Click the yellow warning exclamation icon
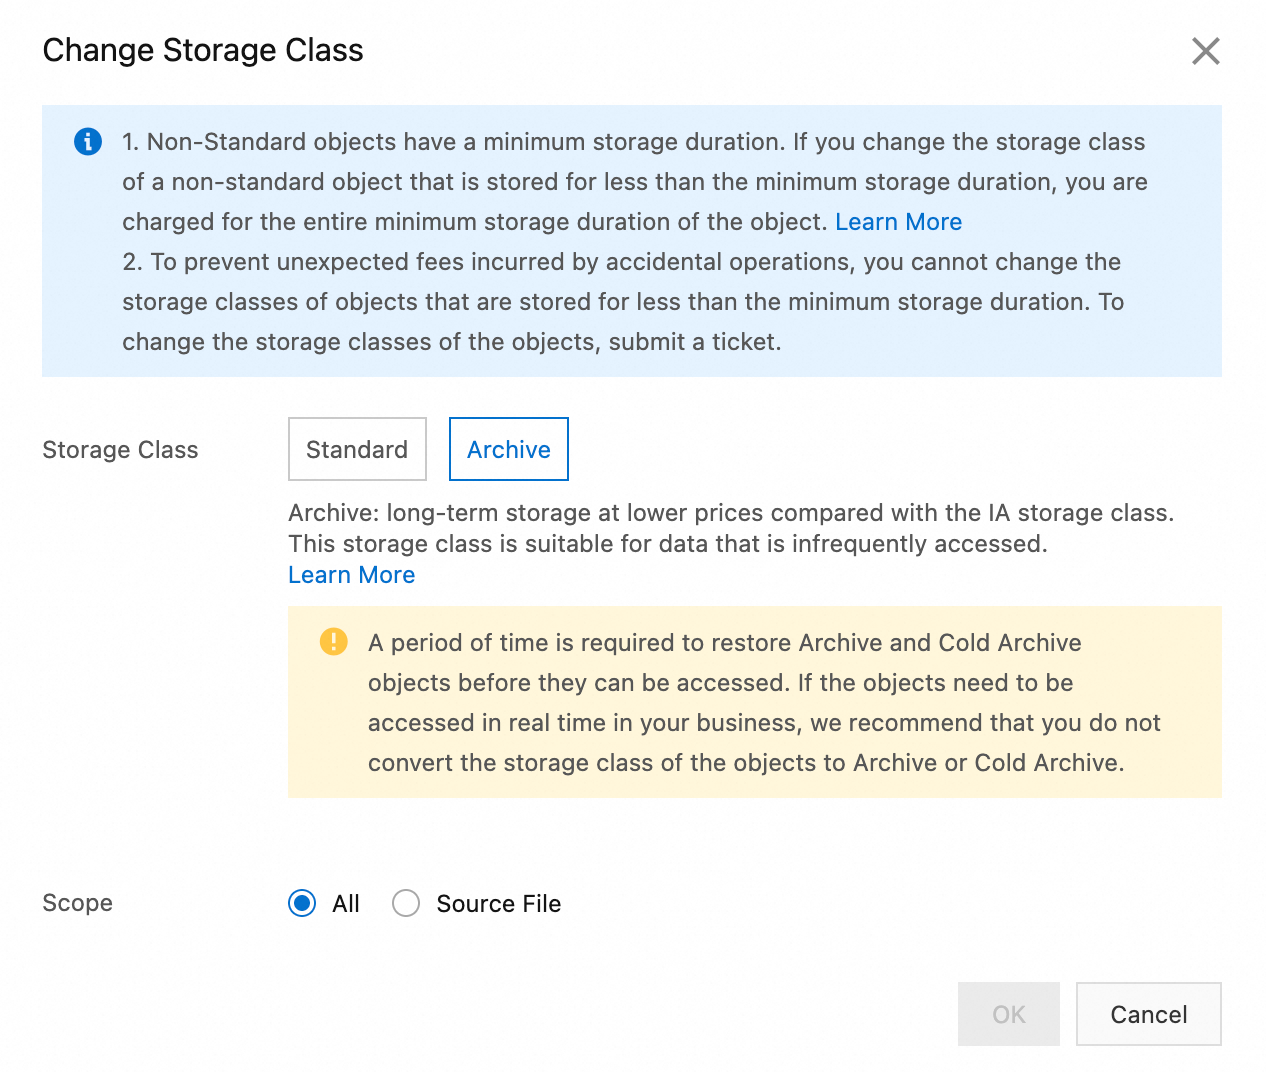The height and width of the screenshot is (1072, 1266). [x=333, y=642]
